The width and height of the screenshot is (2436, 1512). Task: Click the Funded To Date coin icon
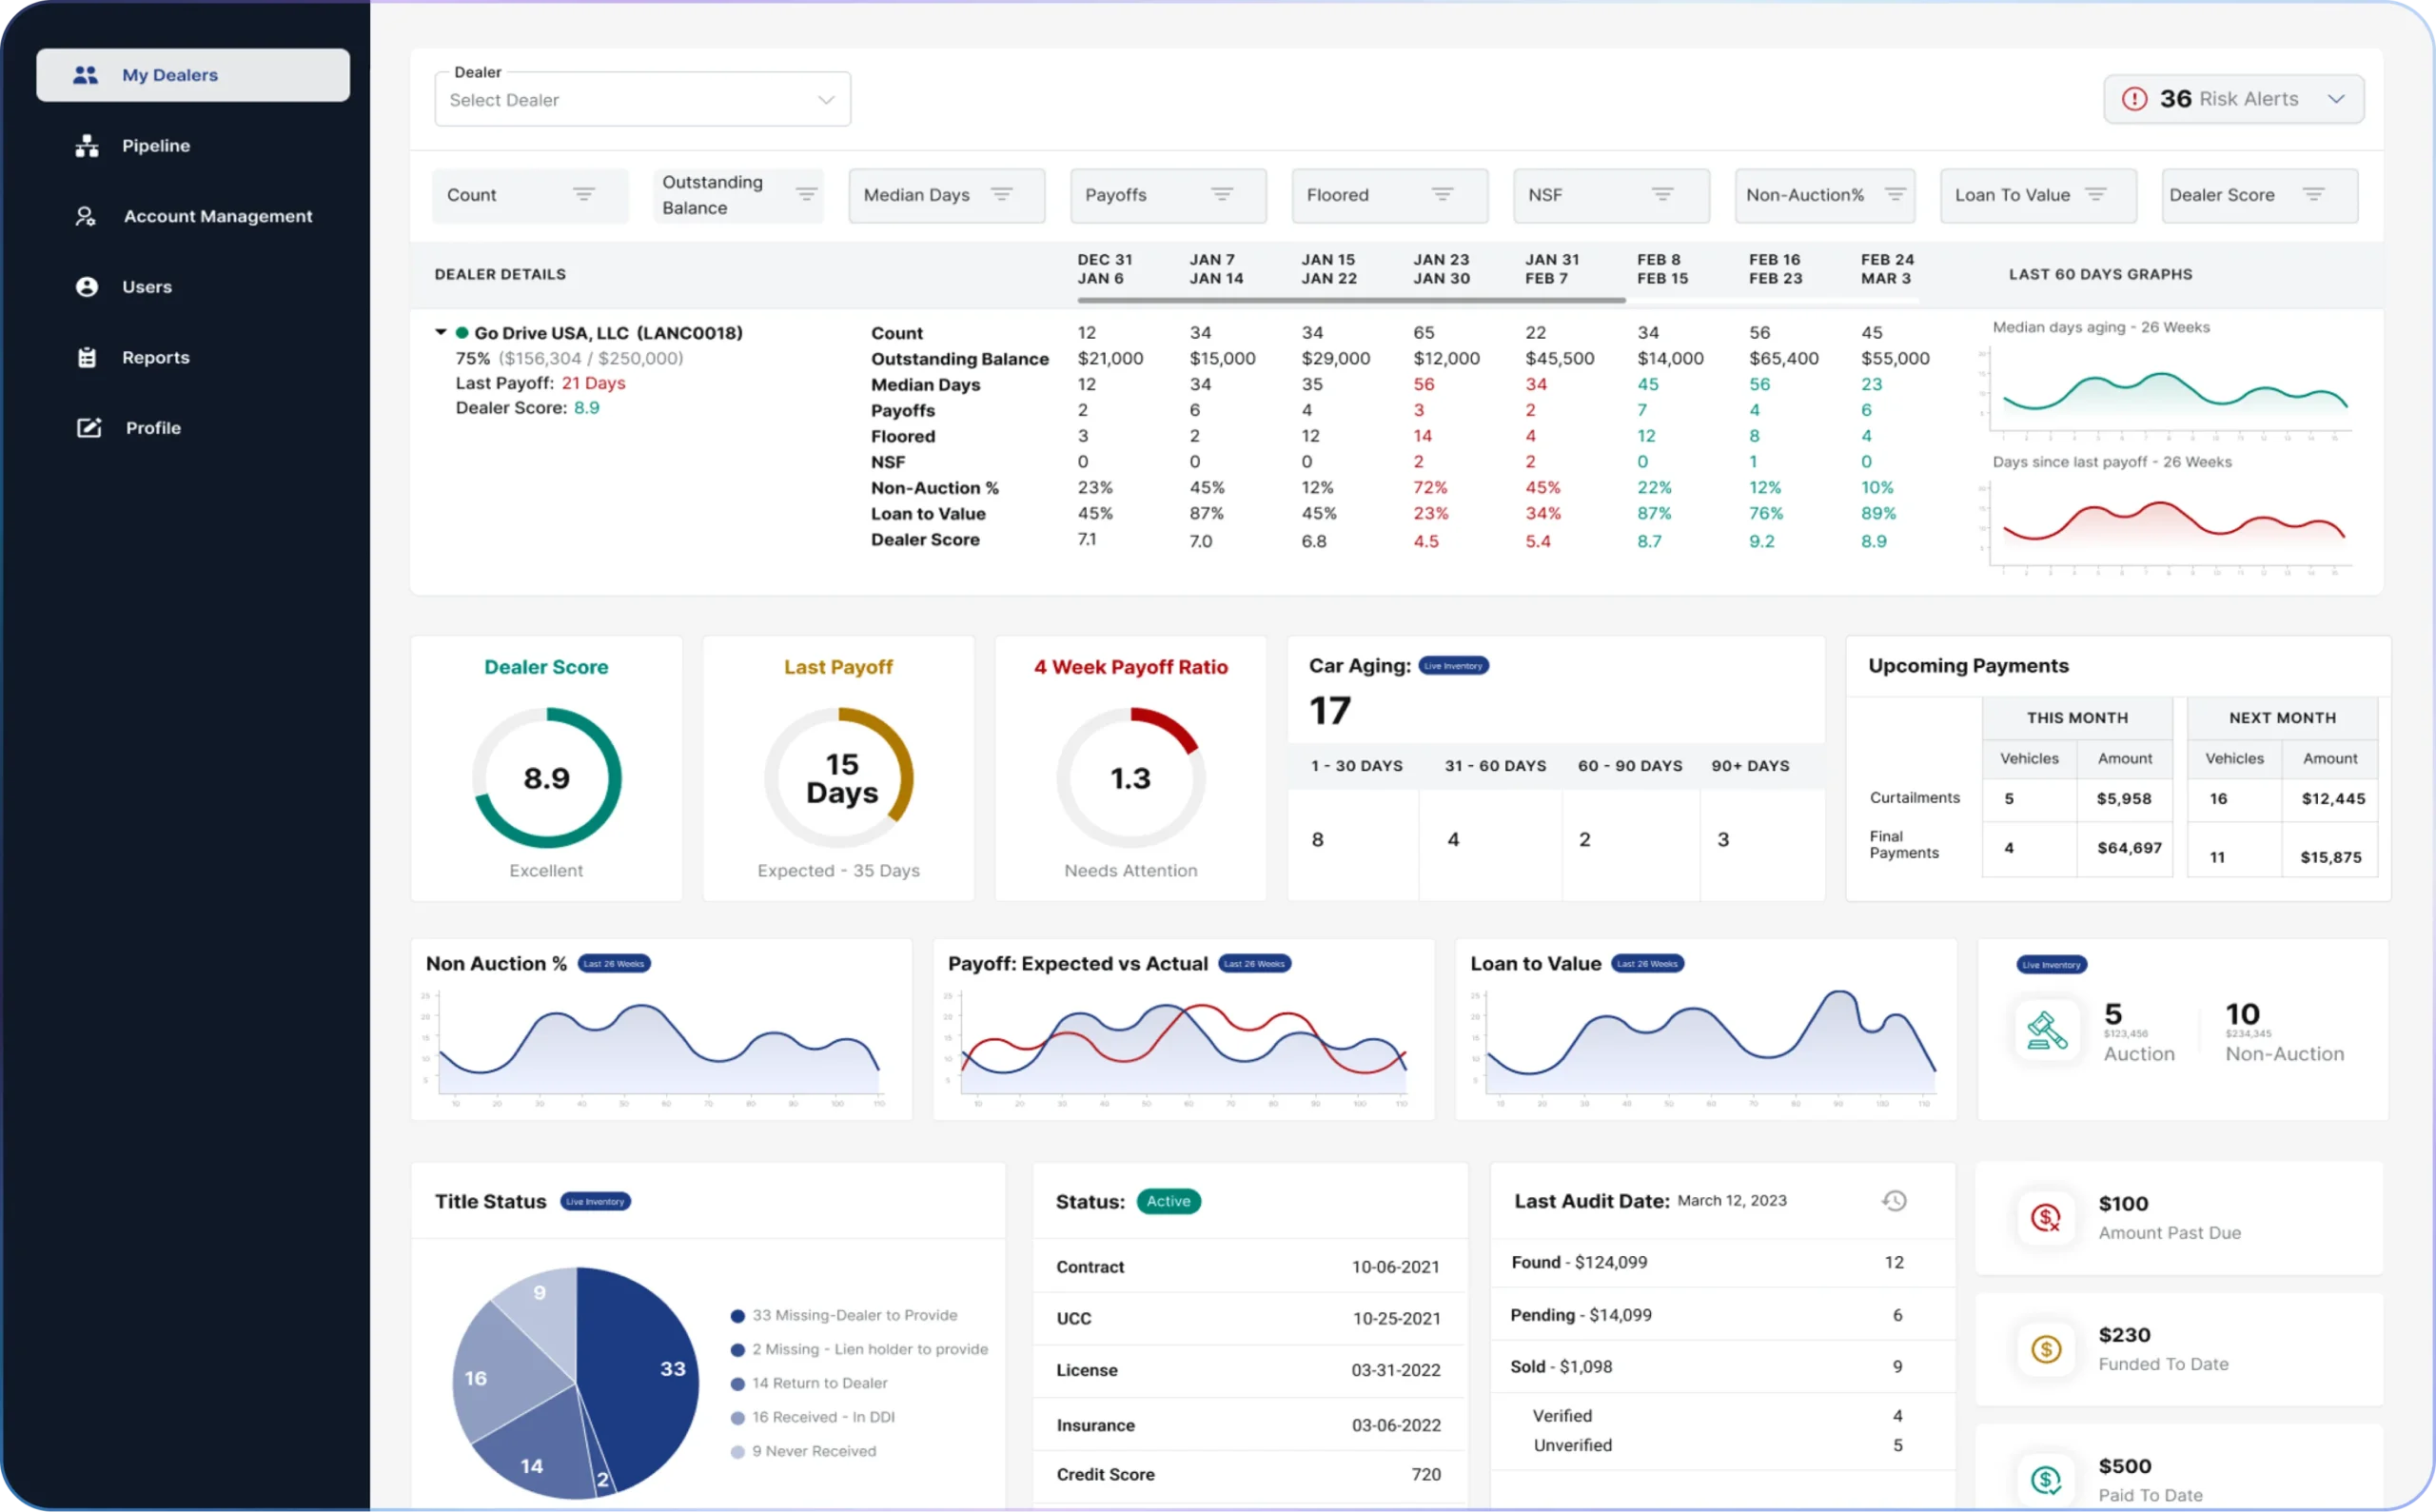tap(2046, 1349)
